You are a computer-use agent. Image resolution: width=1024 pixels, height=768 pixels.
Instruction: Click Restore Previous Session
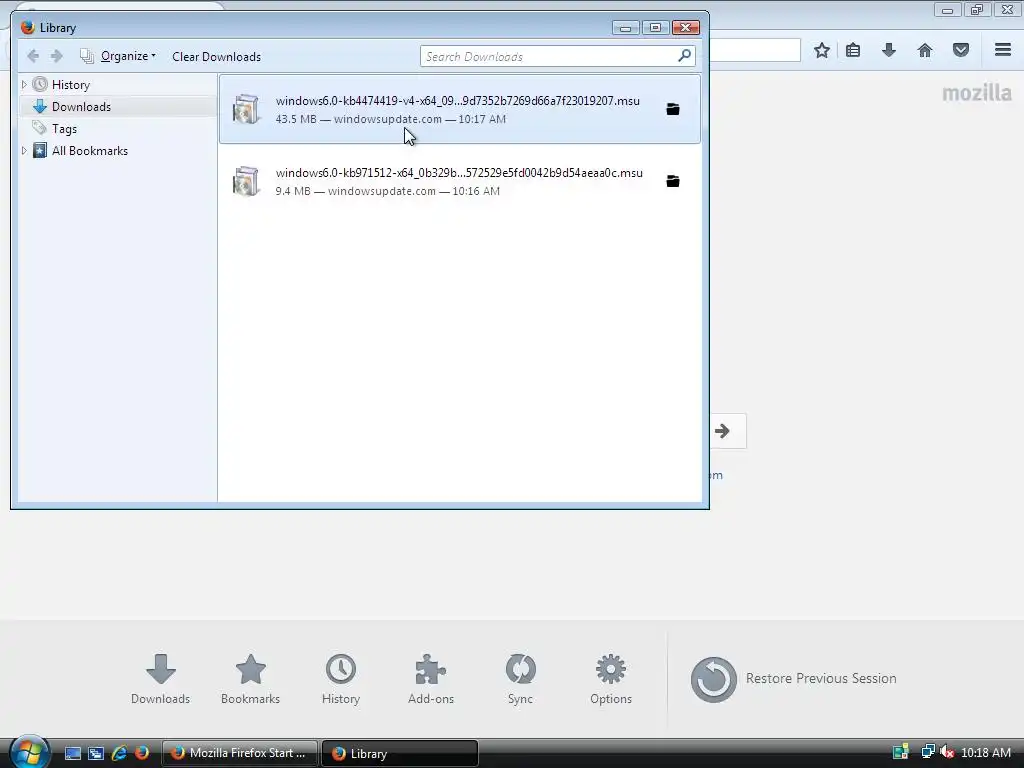[x=793, y=679]
